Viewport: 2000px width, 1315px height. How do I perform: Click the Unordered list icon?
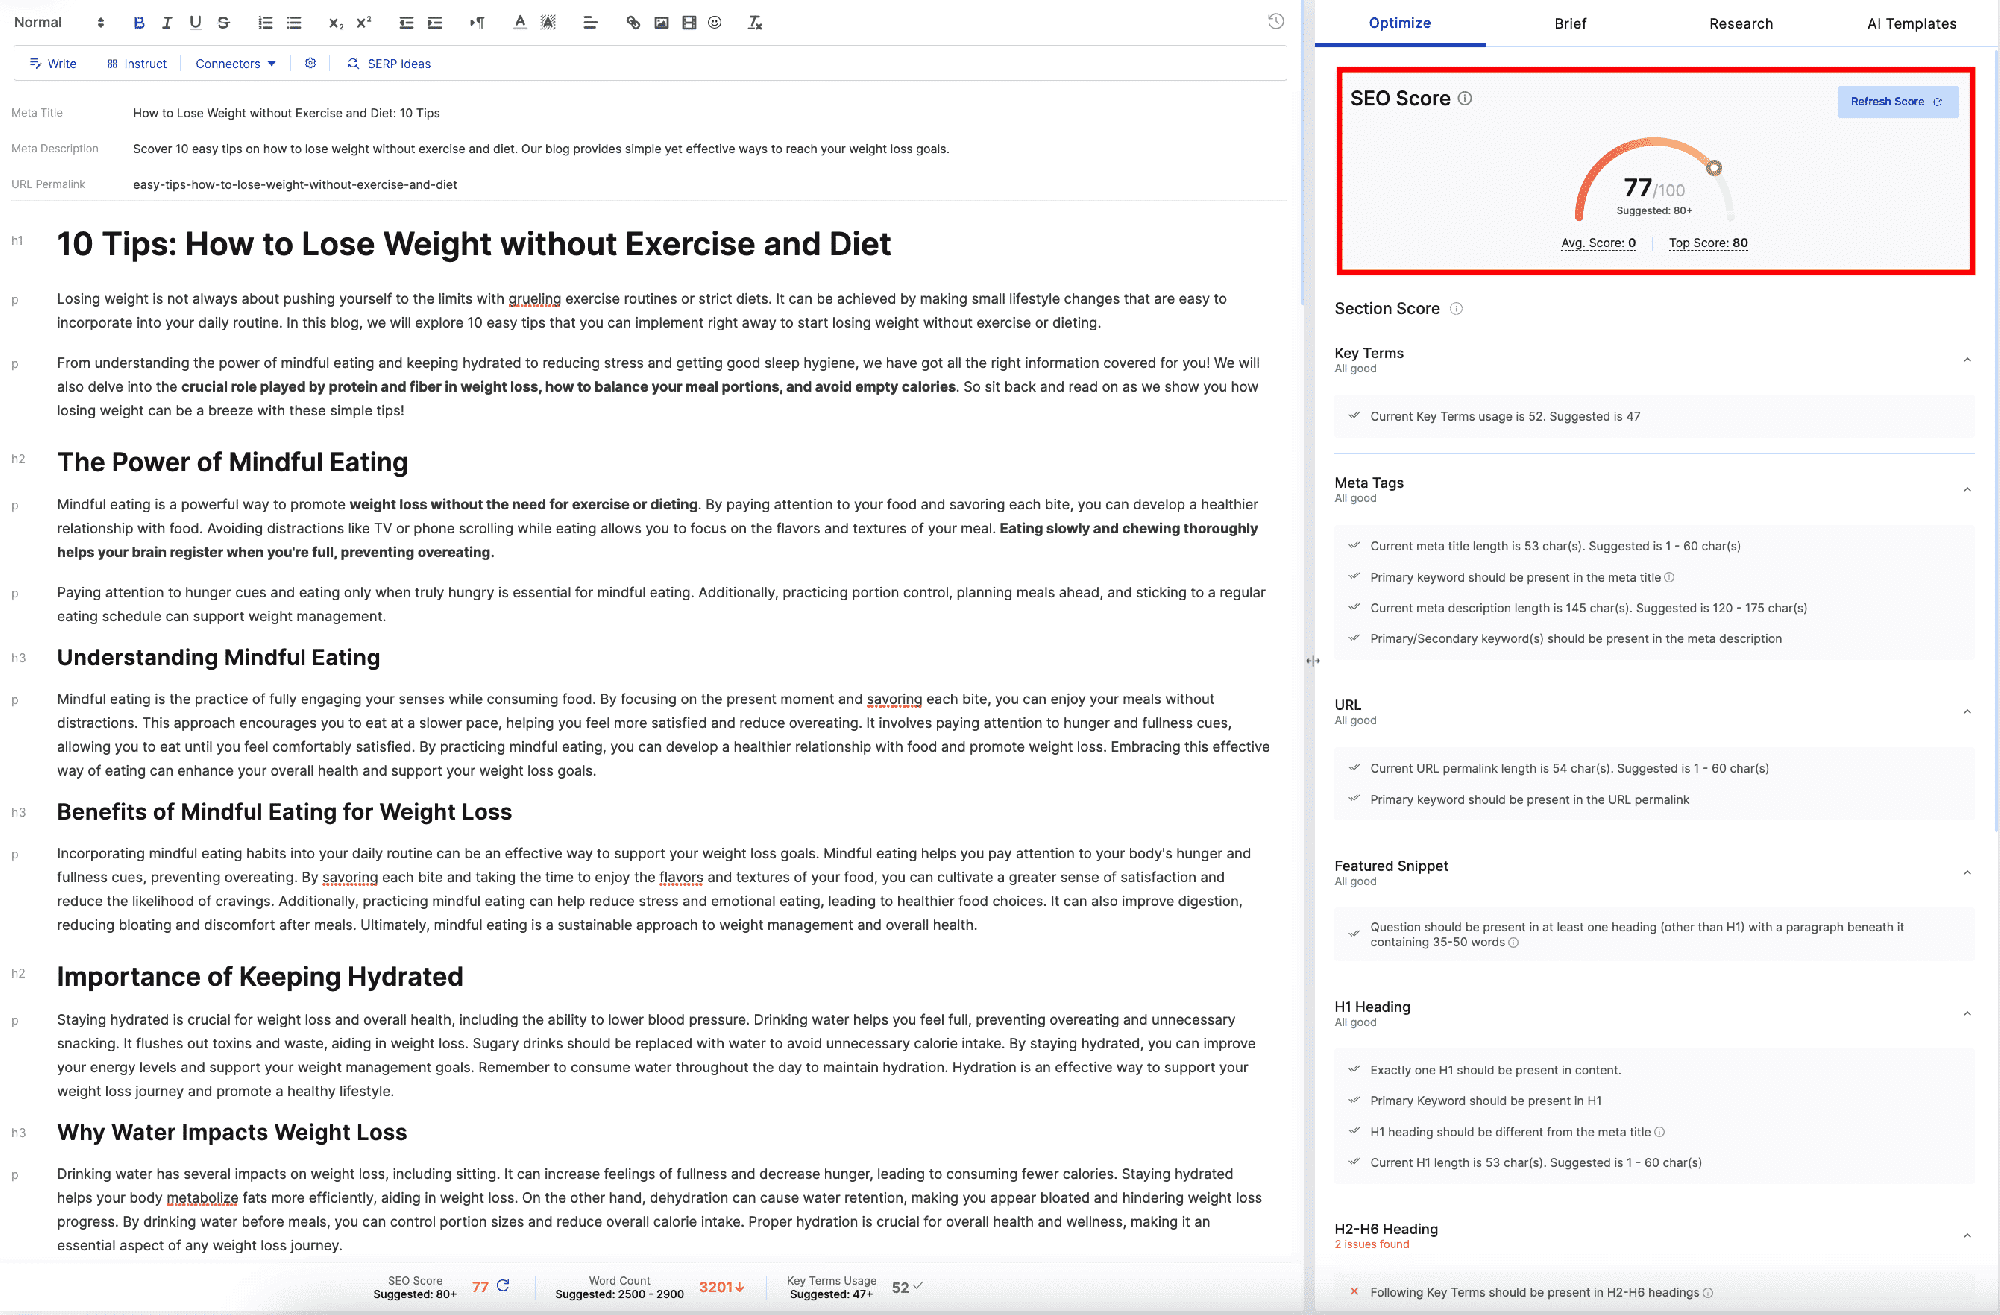tap(292, 21)
